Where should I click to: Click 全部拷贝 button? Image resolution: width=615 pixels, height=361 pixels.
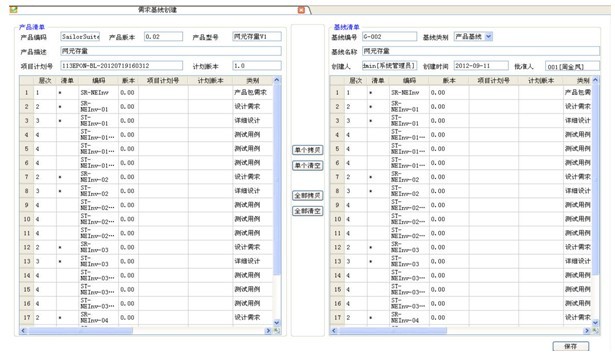tap(308, 195)
